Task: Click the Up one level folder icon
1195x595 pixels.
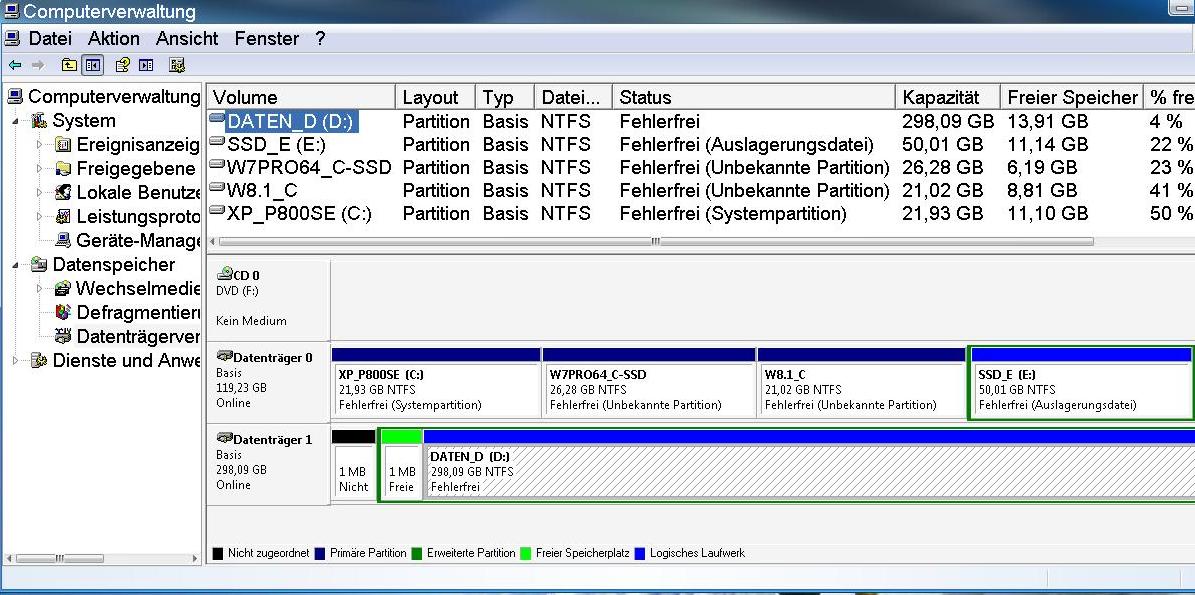Action: click(x=69, y=66)
